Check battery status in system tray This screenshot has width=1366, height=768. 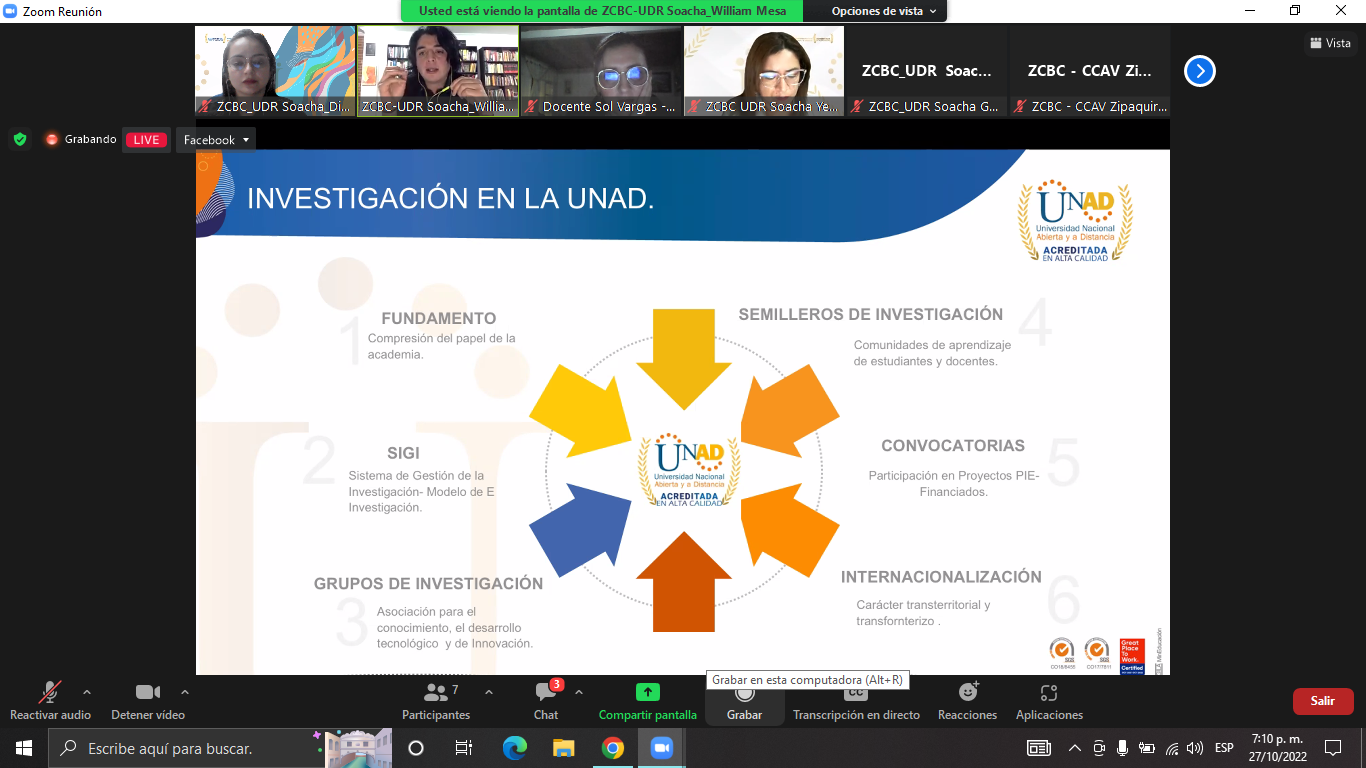1147,748
